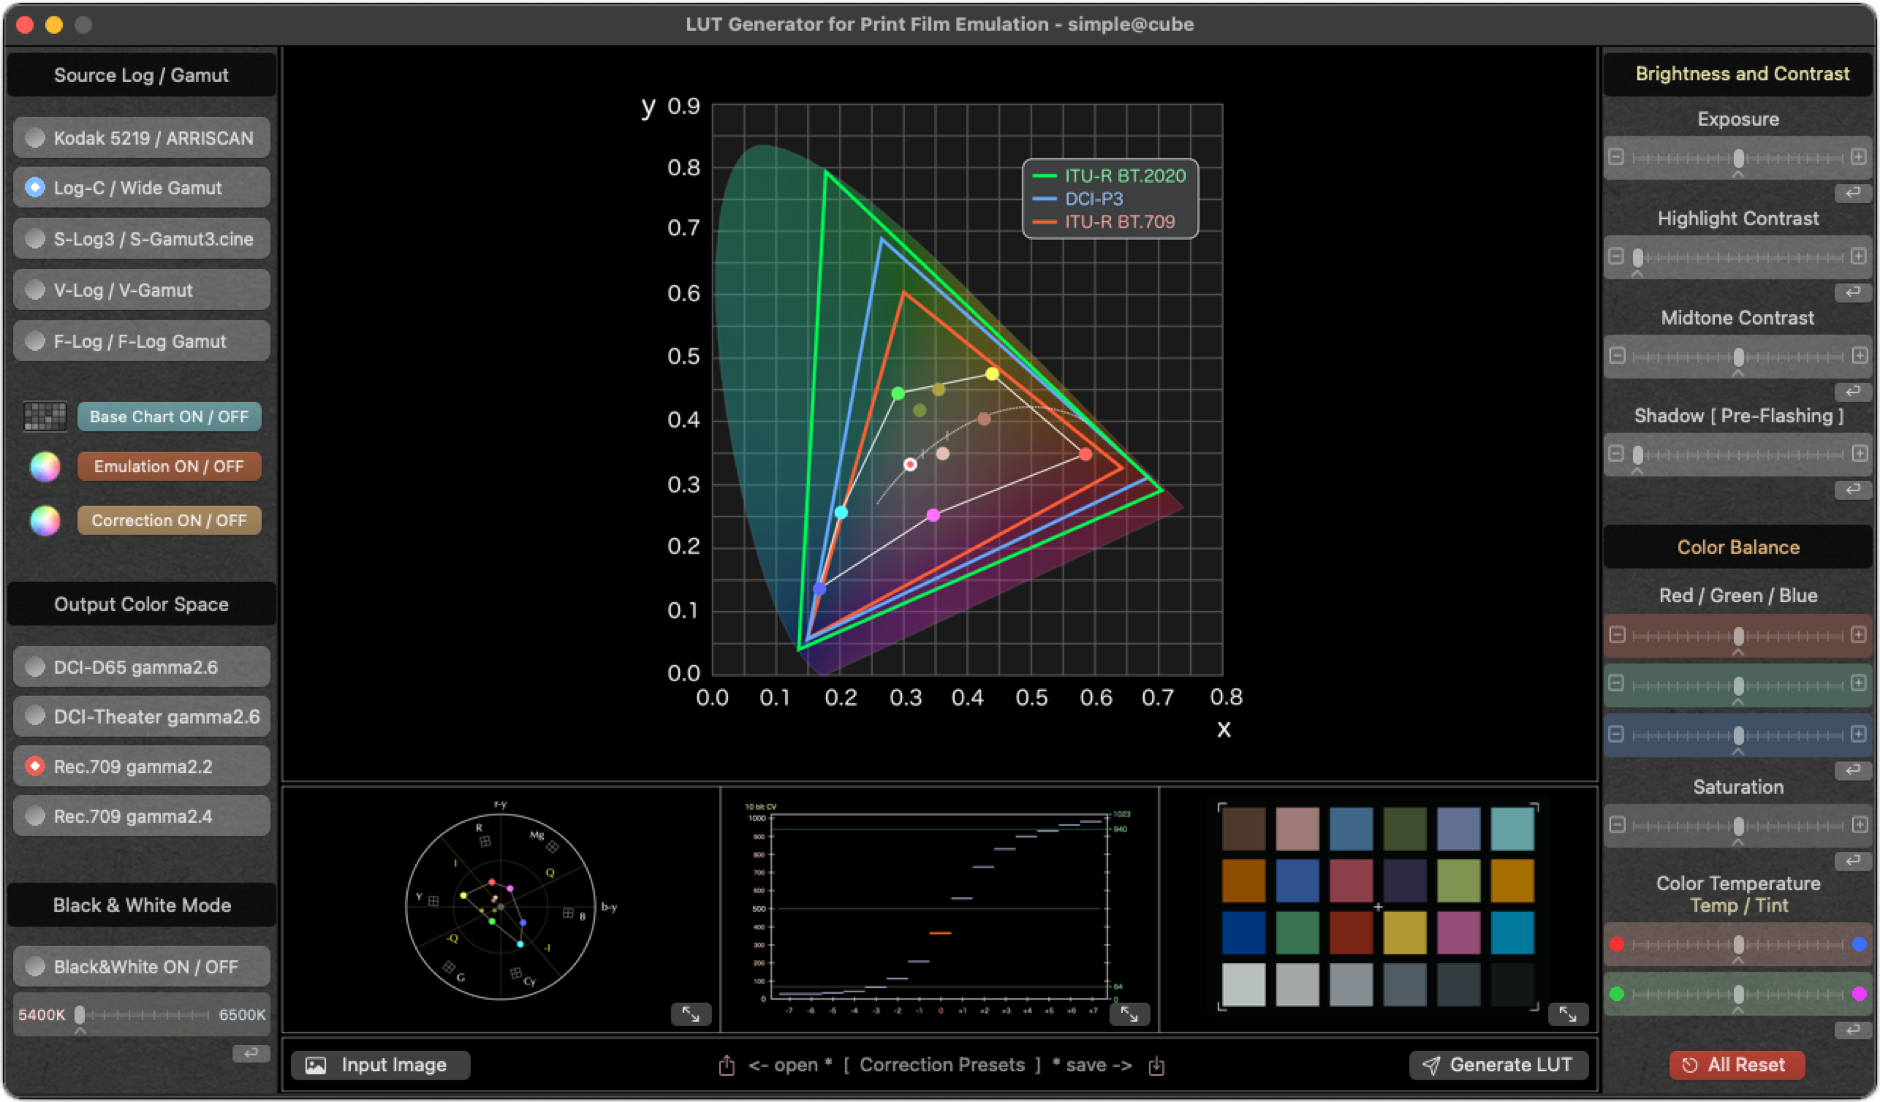Image resolution: width=1880 pixels, height=1102 pixels.
Task: Click the Saturation reset return-arrow icon
Action: pyautogui.click(x=1851, y=860)
